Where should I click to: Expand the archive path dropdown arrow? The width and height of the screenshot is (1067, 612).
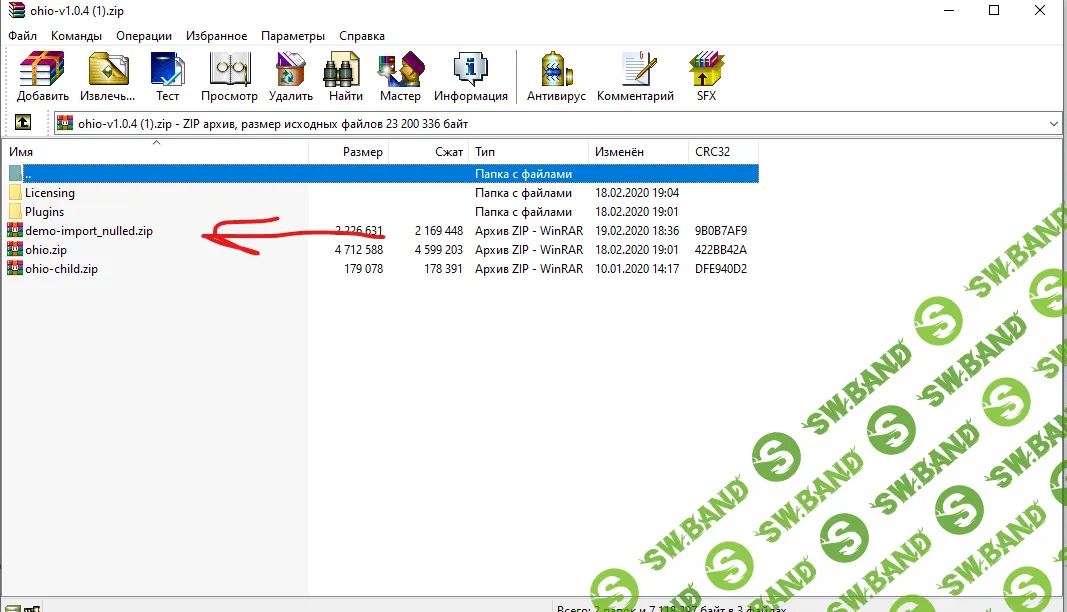(1053, 123)
